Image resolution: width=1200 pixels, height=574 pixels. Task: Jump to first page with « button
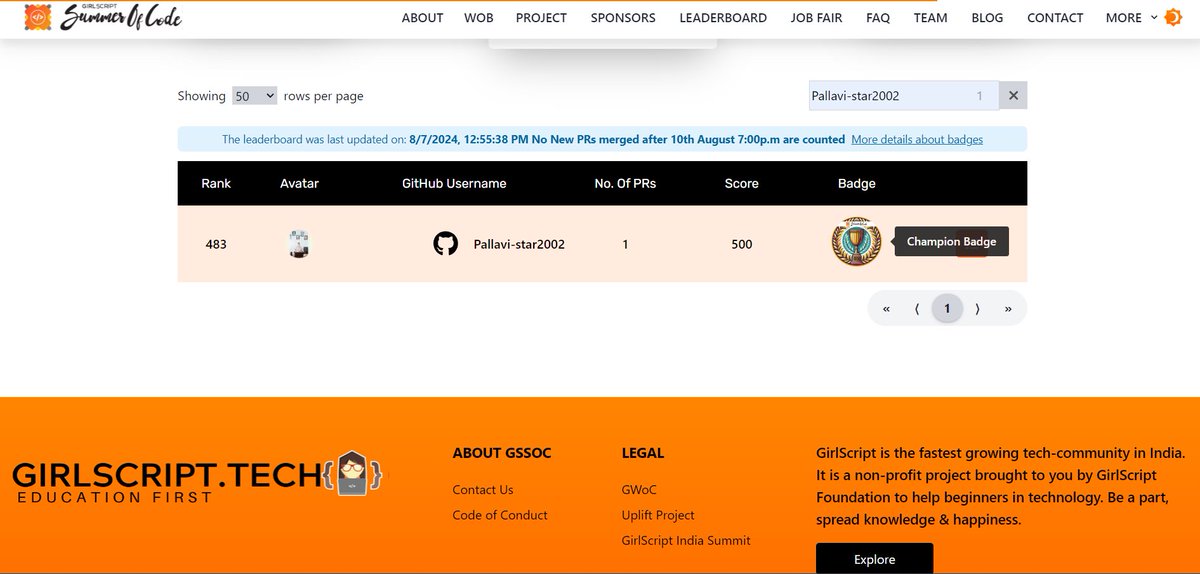click(886, 309)
